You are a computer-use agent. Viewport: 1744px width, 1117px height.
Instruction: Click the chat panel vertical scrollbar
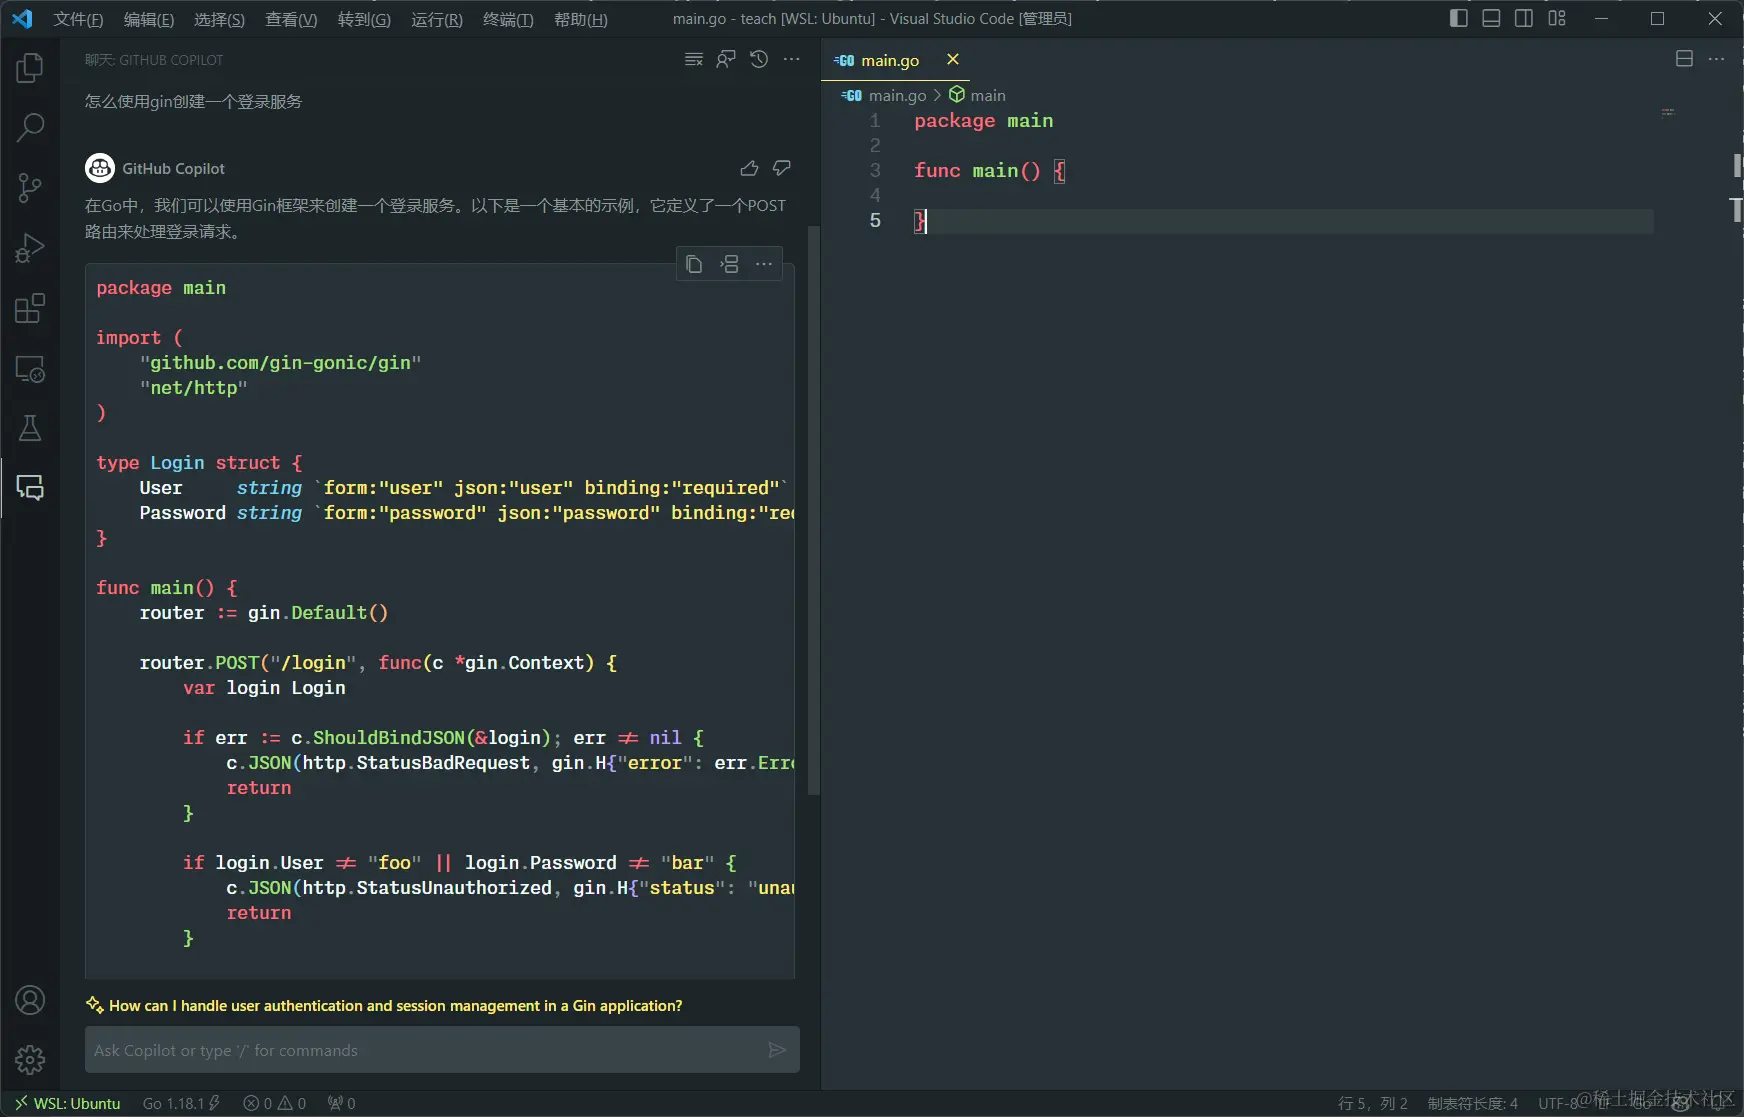coord(813,510)
